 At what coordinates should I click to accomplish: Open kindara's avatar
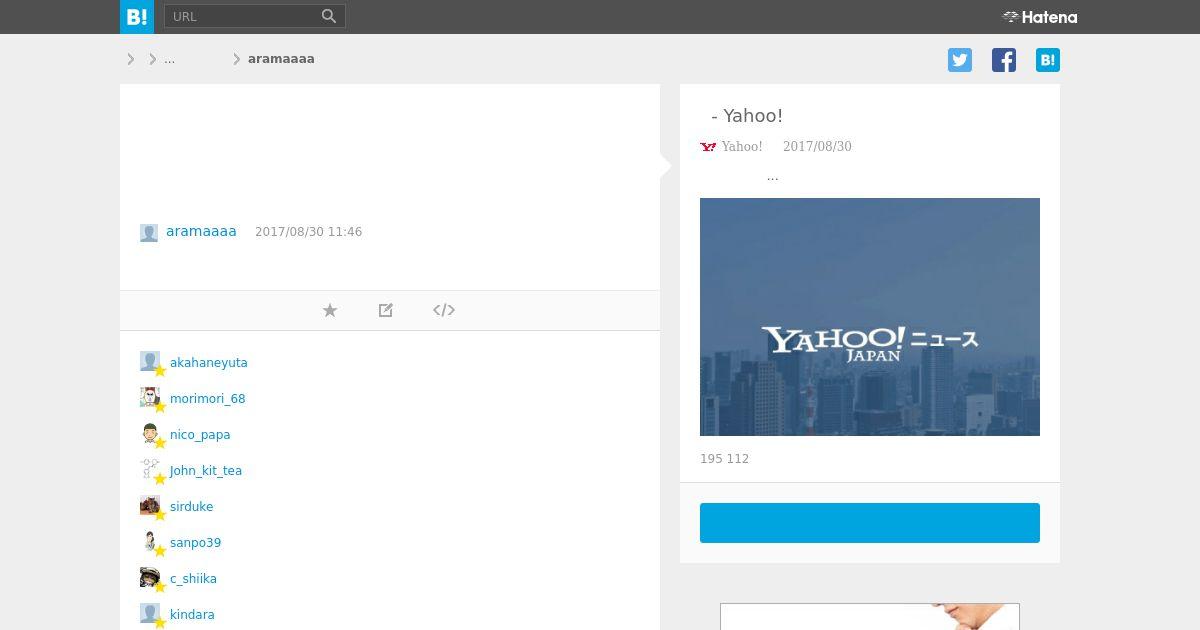[150, 614]
